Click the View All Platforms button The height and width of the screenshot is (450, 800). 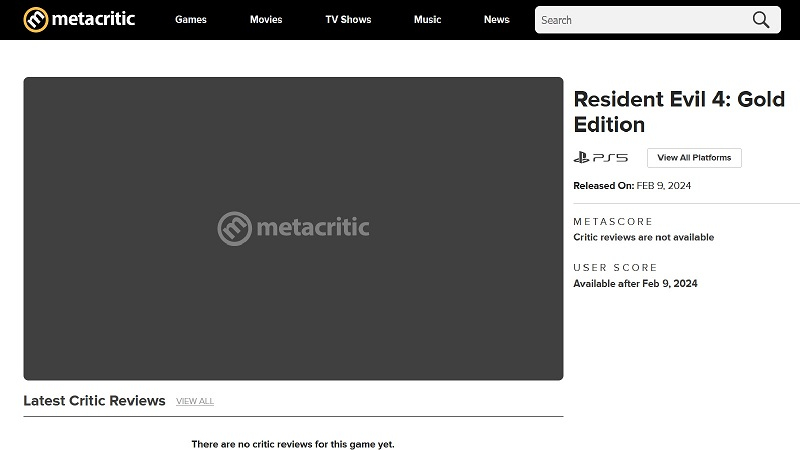pyautogui.click(x=694, y=158)
